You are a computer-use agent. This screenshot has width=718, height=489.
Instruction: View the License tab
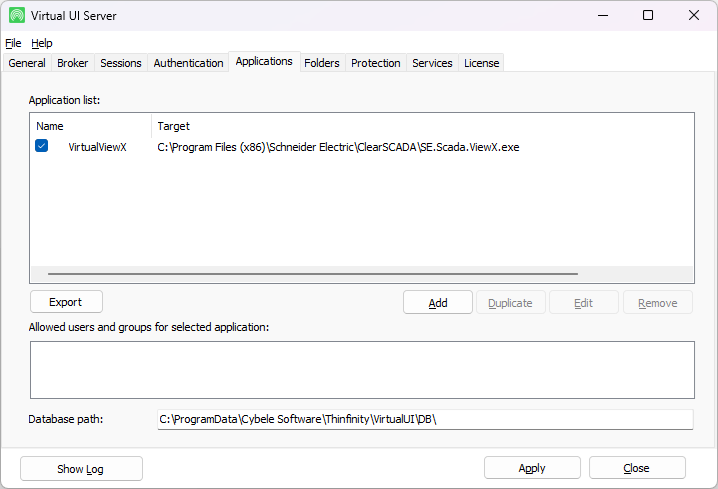coord(481,63)
